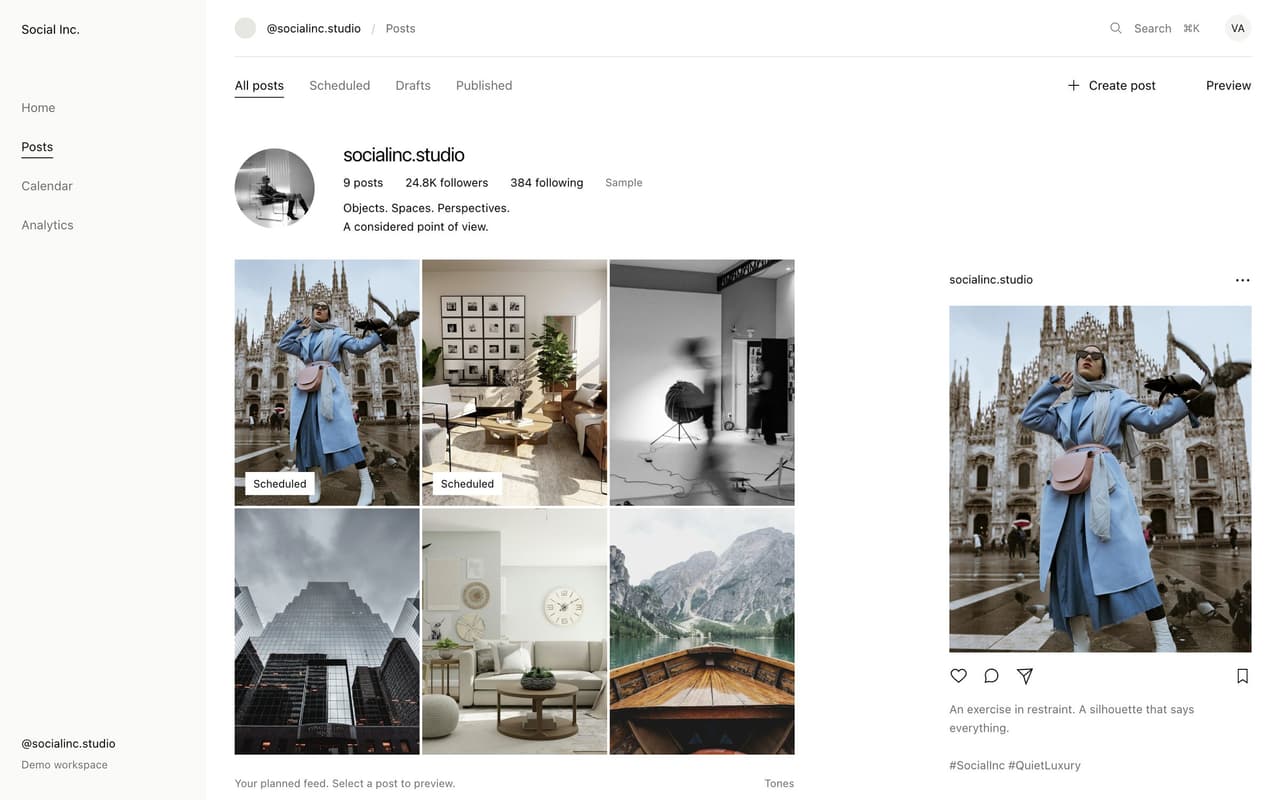Viewport: 1280px width, 800px height.
Task: Click the 9 posts count
Action: coord(363,183)
